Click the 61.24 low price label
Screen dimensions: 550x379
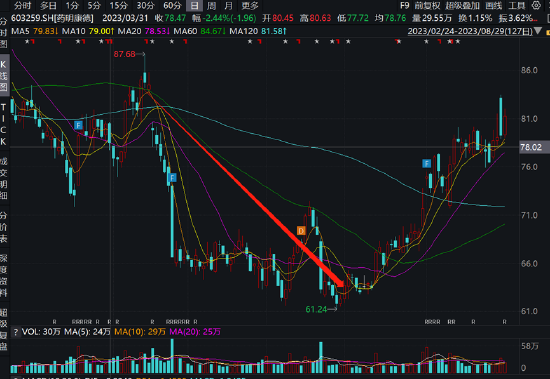point(316,309)
